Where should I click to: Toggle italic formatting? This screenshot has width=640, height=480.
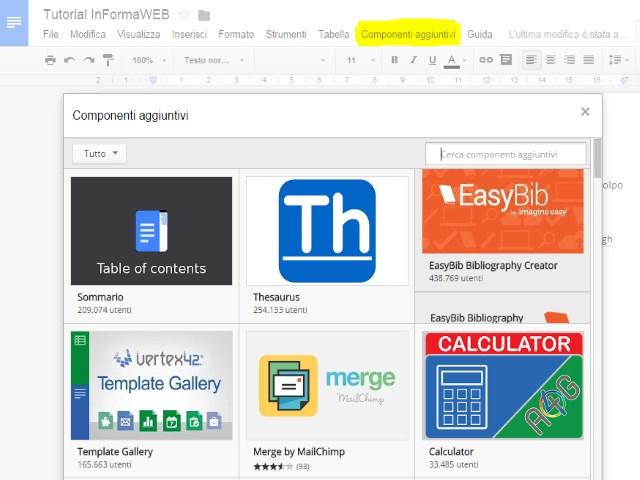[413, 60]
